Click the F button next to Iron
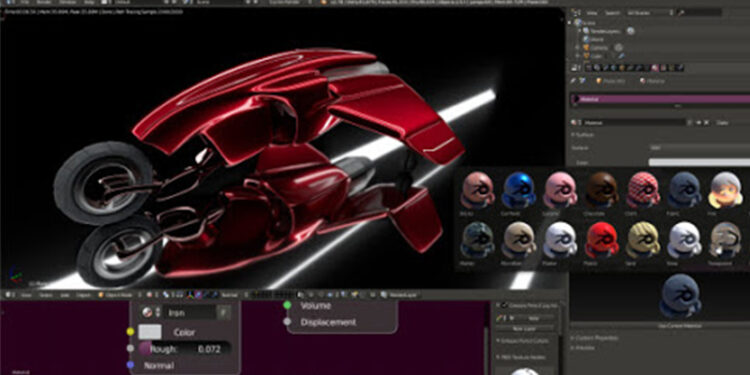Viewport: 750px width, 375px height. click(x=223, y=313)
